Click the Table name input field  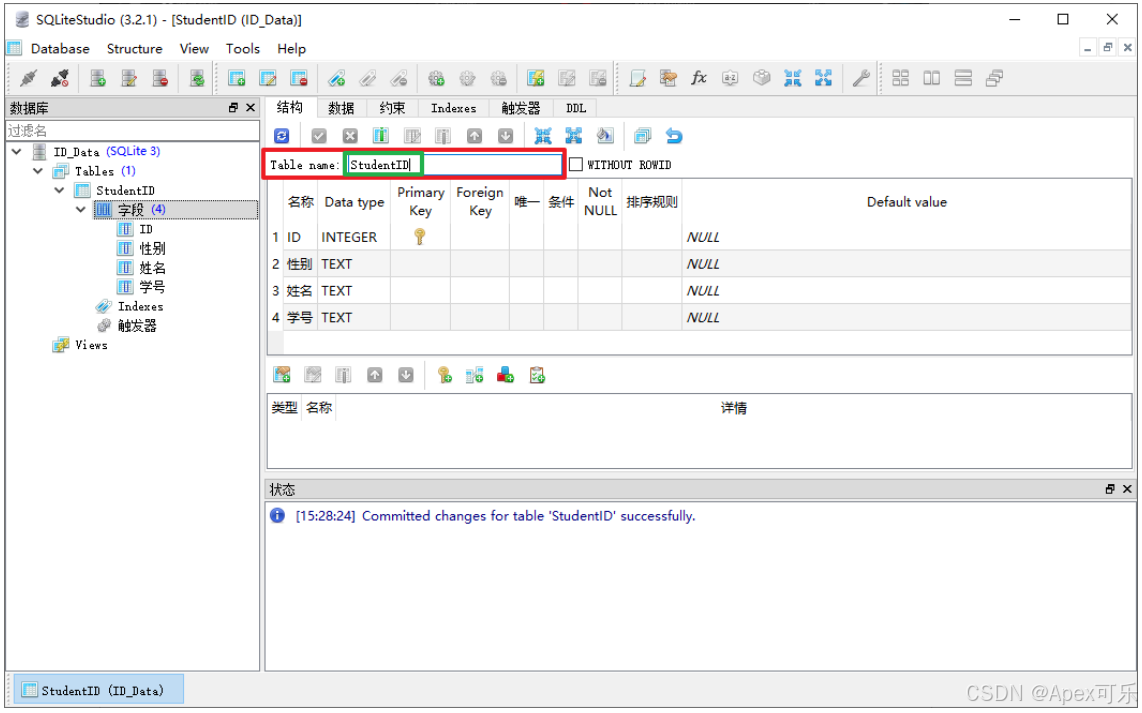pyautogui.click(x=454, y=165)
